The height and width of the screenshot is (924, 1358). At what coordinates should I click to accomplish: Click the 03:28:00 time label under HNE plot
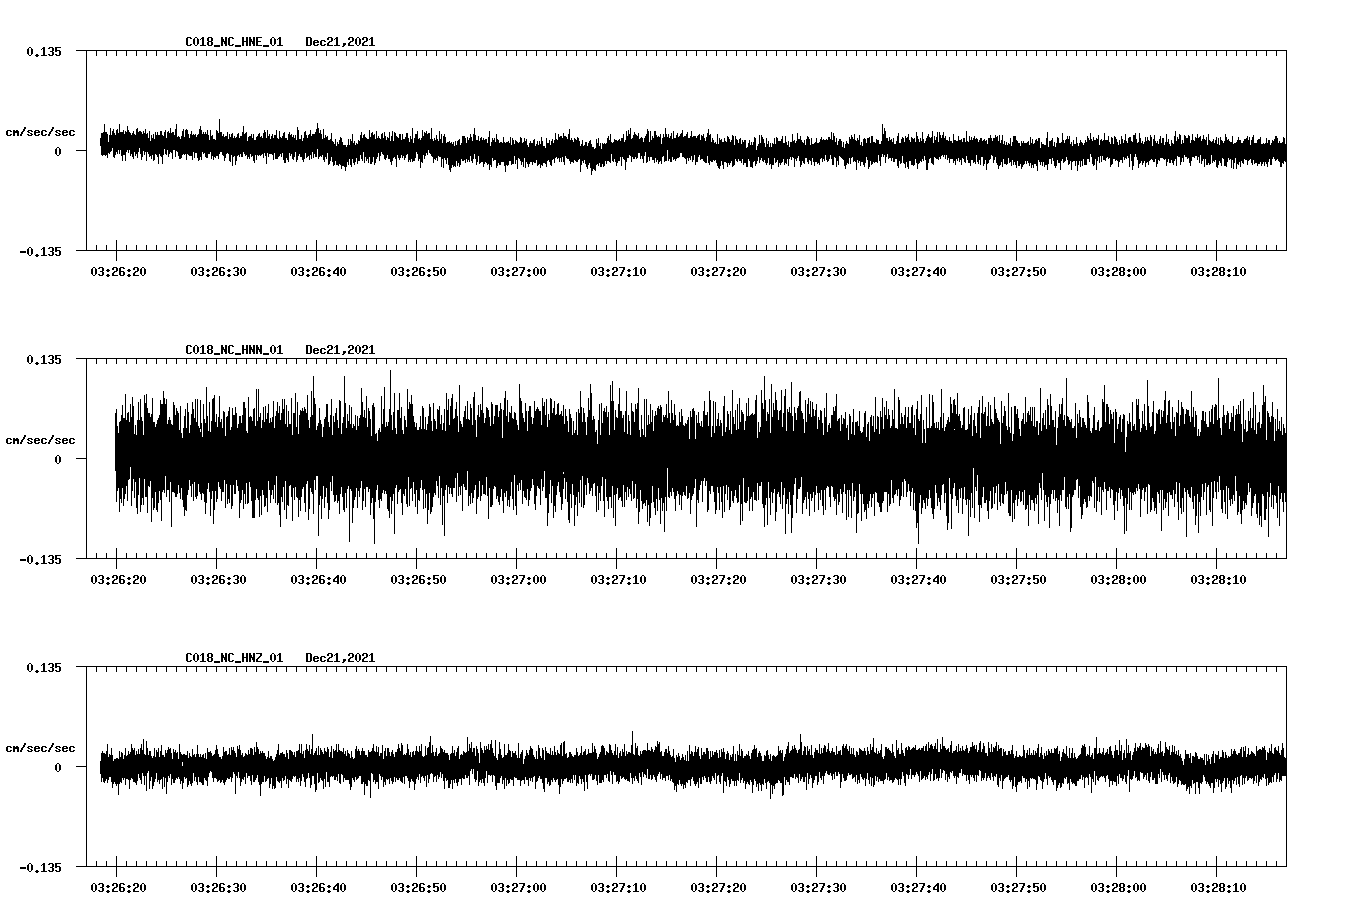pos(1118,271)
